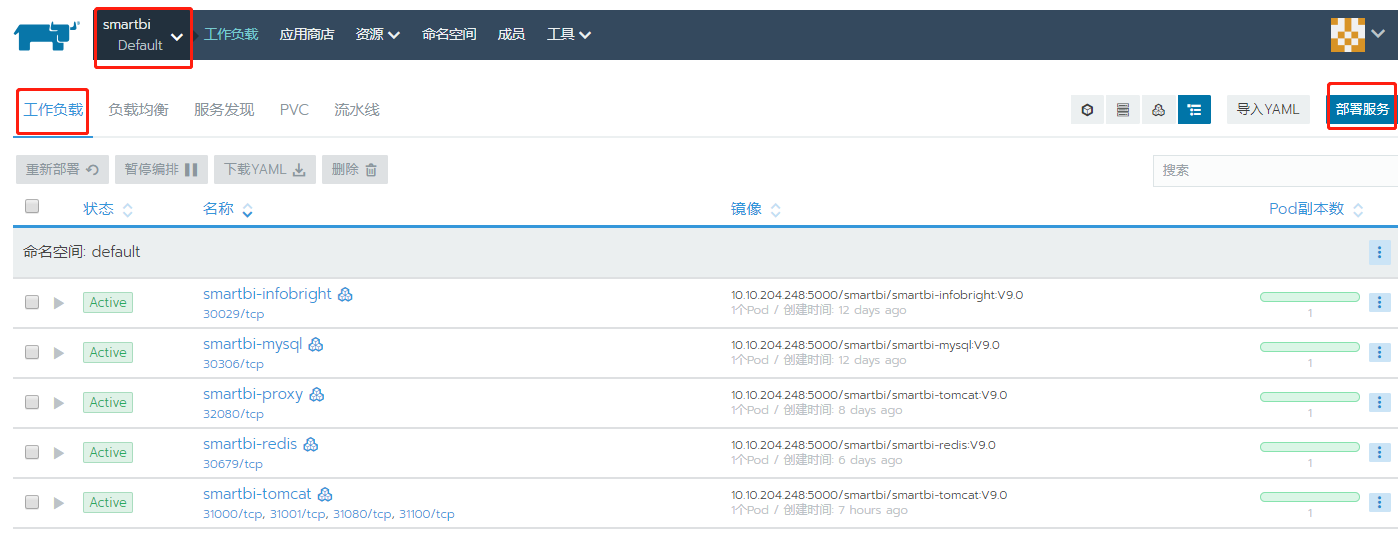Open the smartbi-tomcat workload link

tap(257, 494)
